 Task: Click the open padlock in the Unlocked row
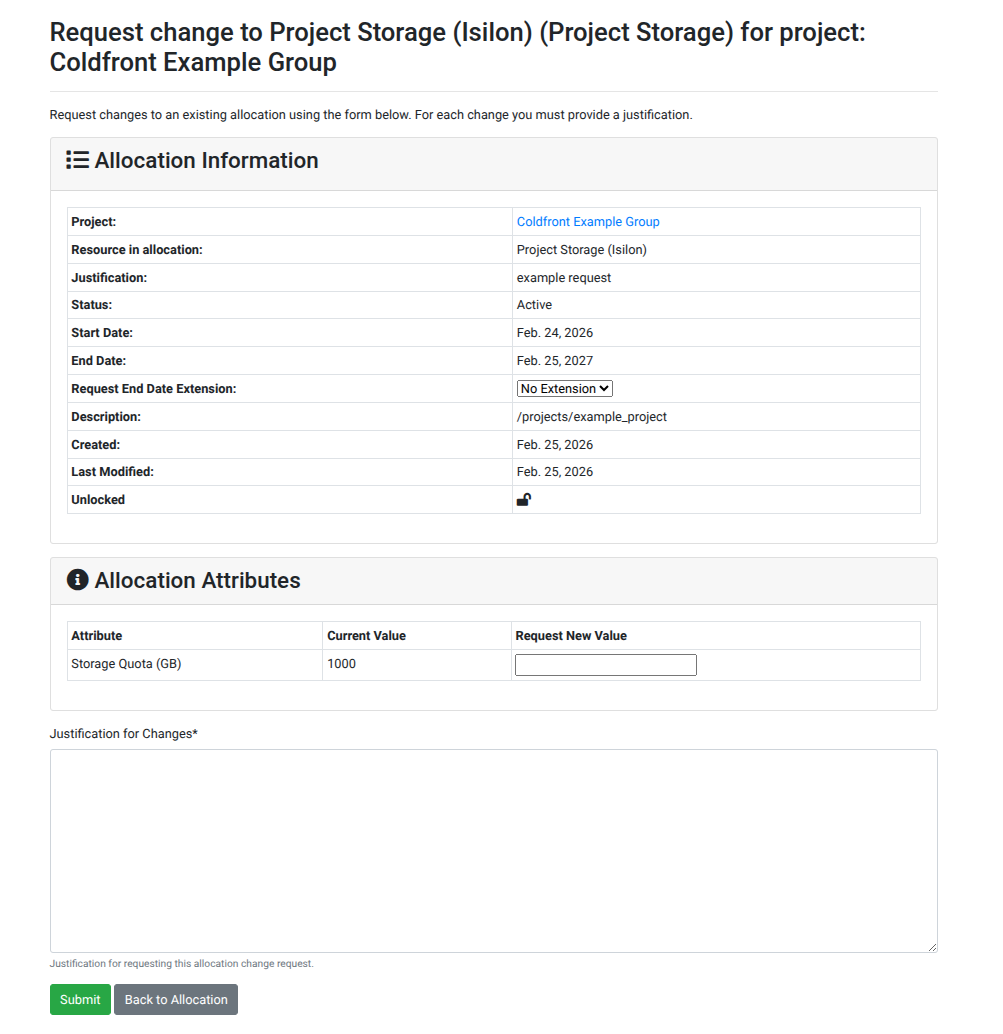tap(523, 499)
